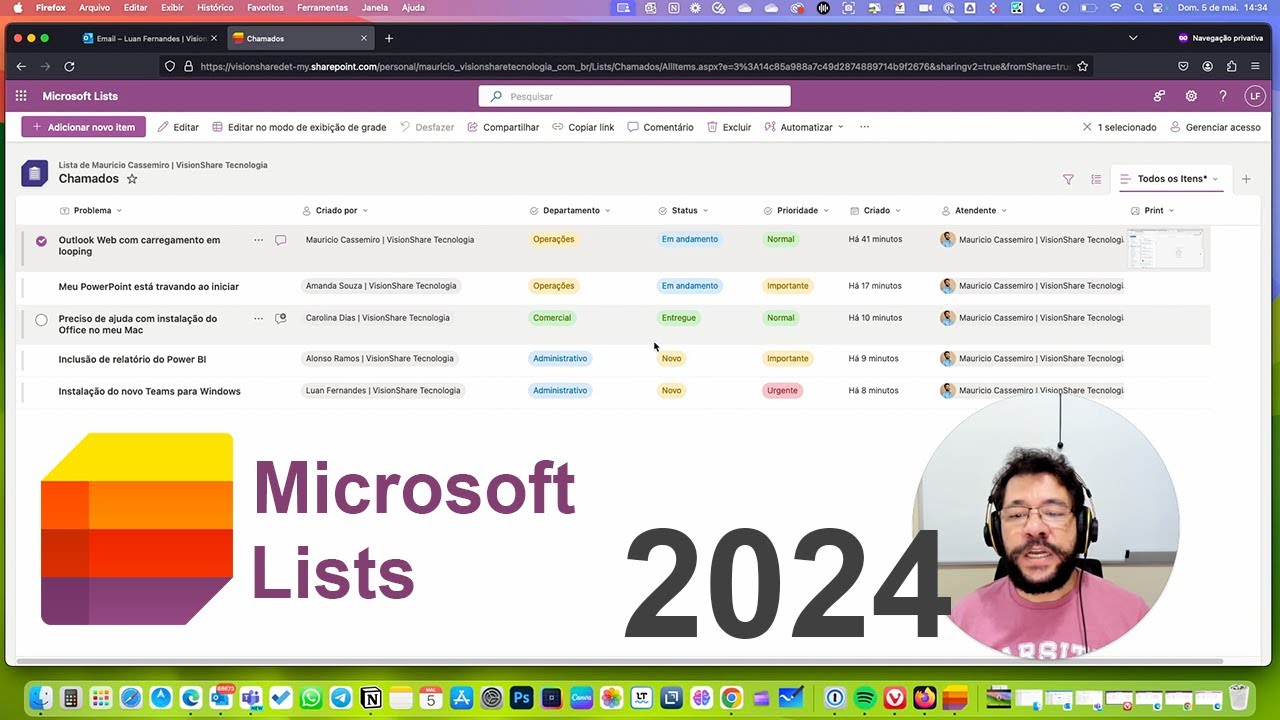The height and width of the screenshot is (720, 1280).
Task: Select the Office no meu Mac row circle
Action: point(41,320)
